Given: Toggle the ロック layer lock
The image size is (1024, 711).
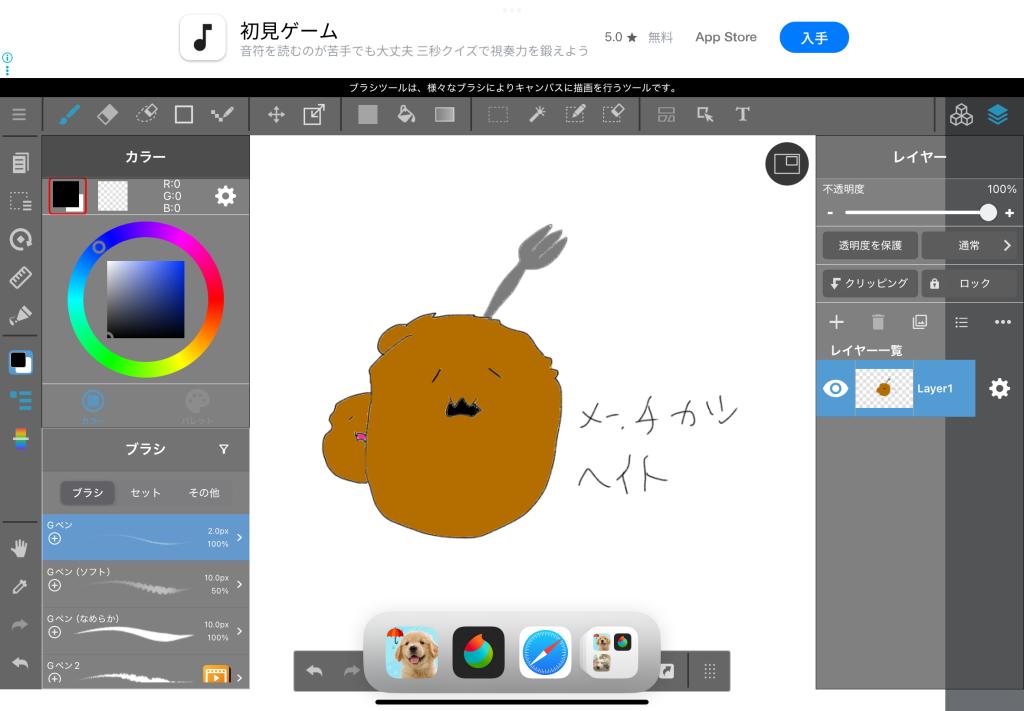Looking at the screenshot, I should pyautogui.click(x=968, y=283).
